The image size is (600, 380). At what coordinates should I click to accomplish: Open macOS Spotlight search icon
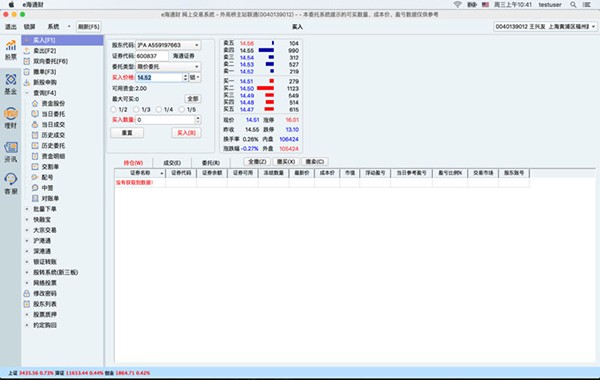(573, 5)
